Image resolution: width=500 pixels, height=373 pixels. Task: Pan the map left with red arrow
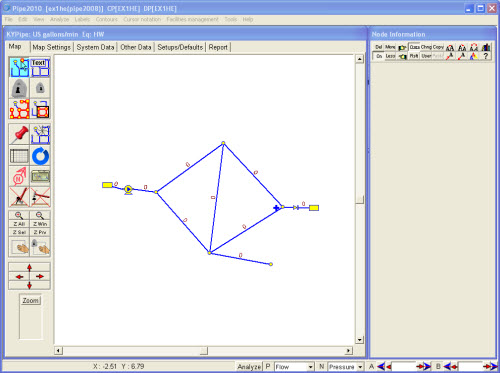pos(19,277)
